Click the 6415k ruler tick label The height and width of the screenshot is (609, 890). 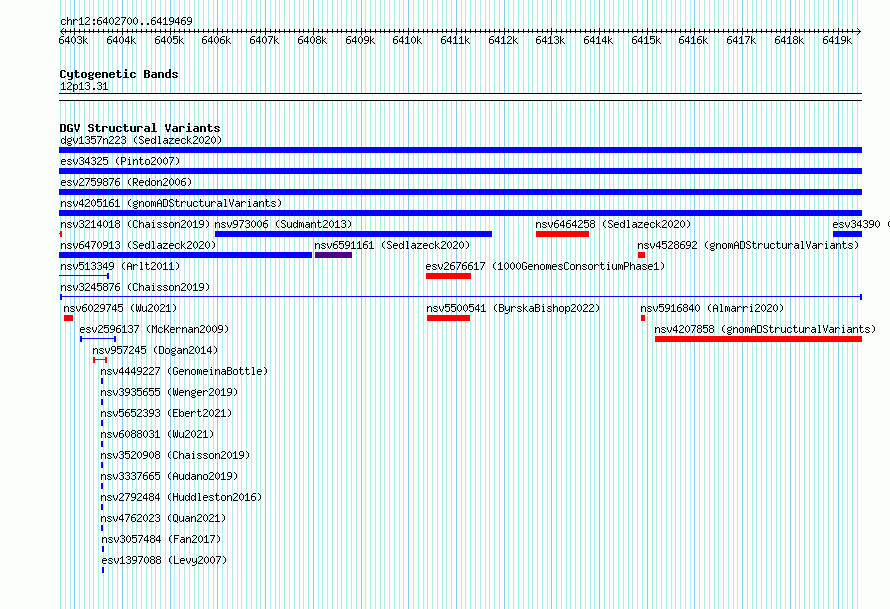(x=646, y=40)
